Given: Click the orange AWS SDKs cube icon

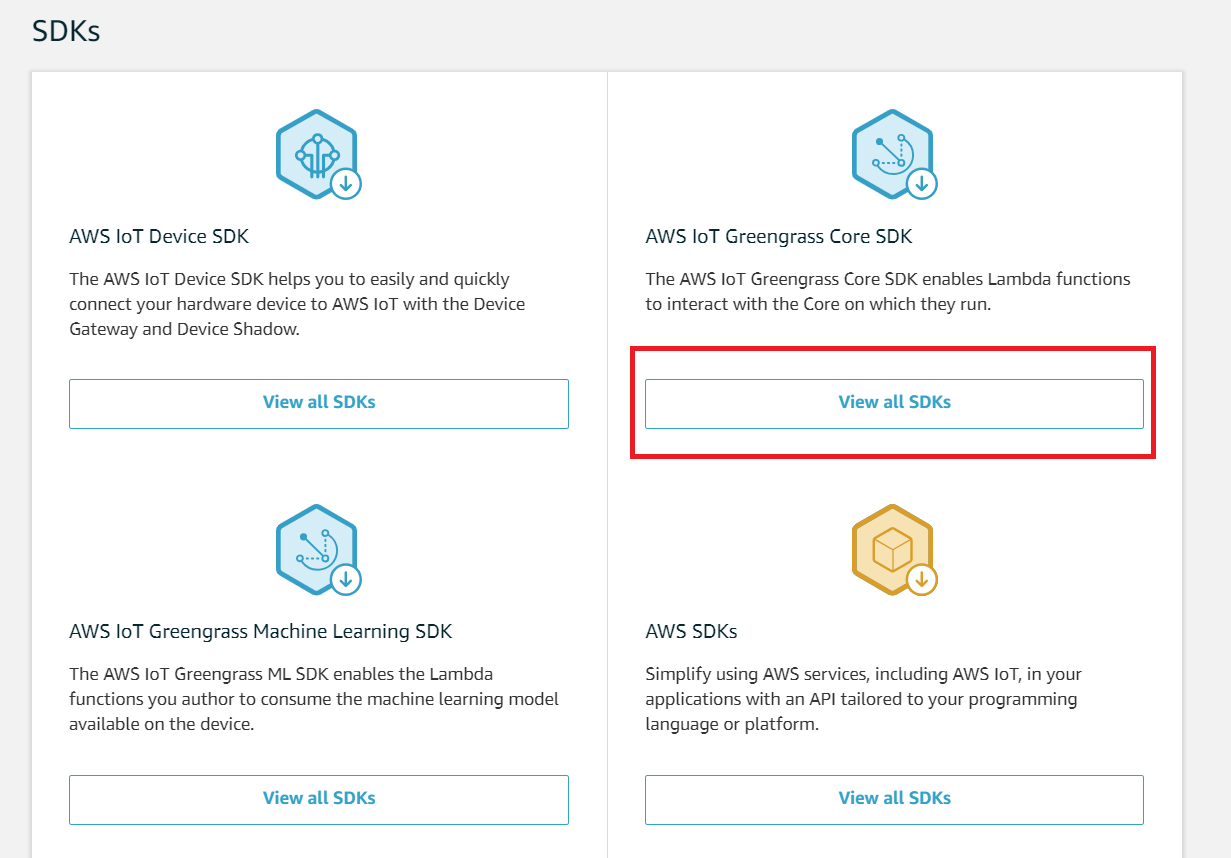Looking at the screenshot, I should point(894,549).
